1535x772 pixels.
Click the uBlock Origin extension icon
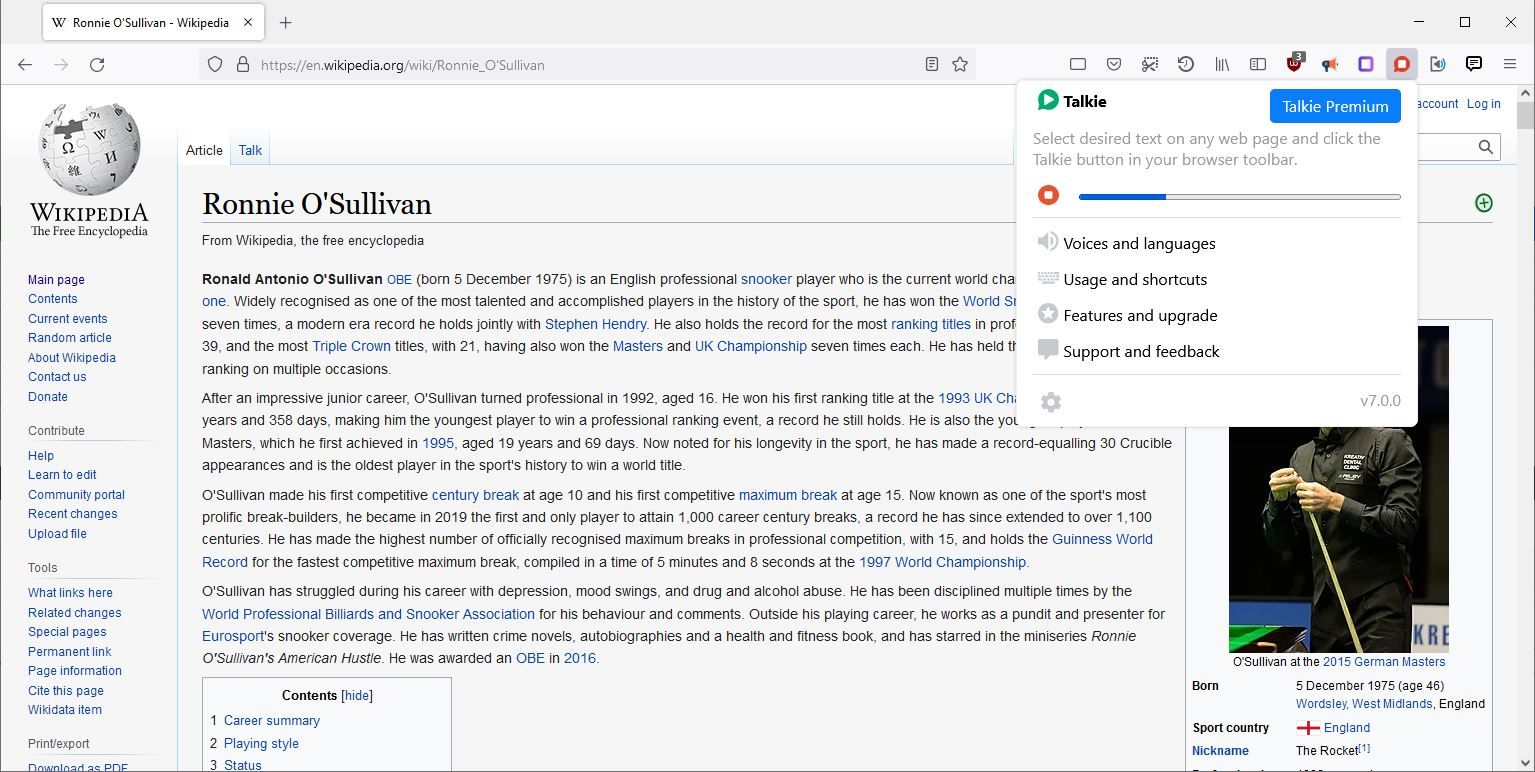(1294, 64)
